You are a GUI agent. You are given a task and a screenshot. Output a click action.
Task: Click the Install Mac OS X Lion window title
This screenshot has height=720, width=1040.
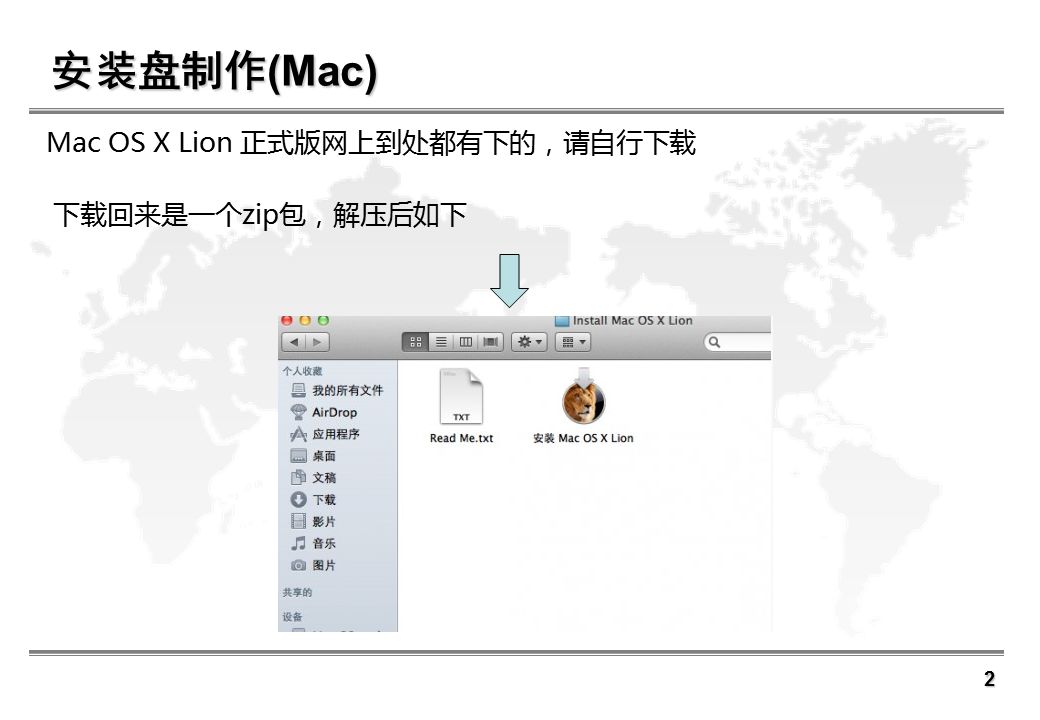(x=632, y=321)
